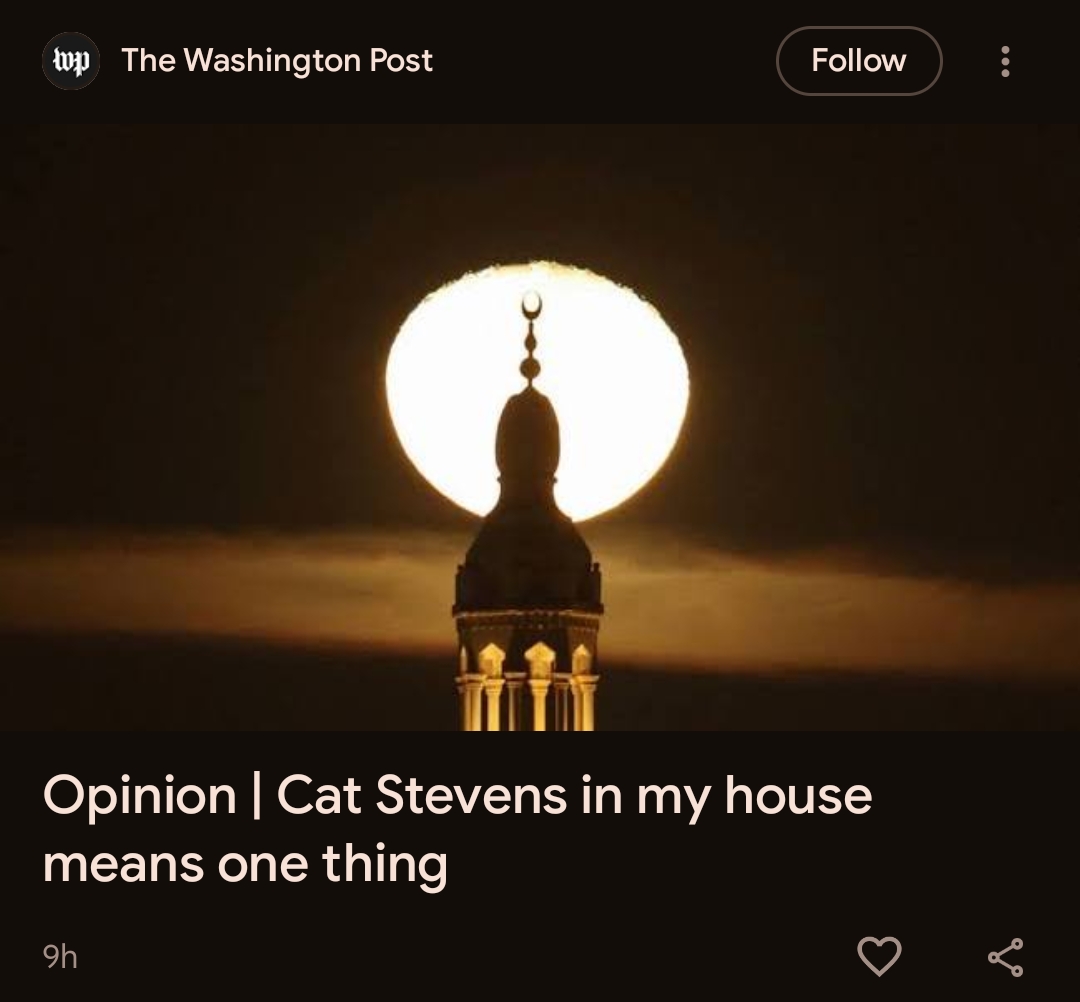Open the Cat Stevens opinion headline
The height and width of the screenshot is (1002, 1080).
(x=457, y=828)
